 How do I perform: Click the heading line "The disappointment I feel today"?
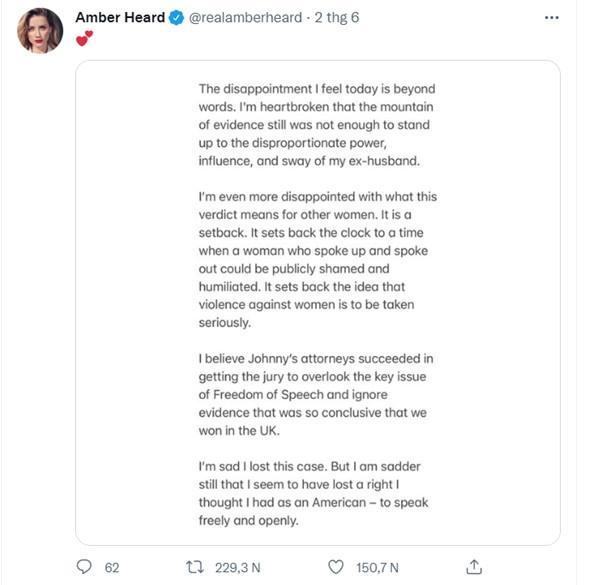316,88
